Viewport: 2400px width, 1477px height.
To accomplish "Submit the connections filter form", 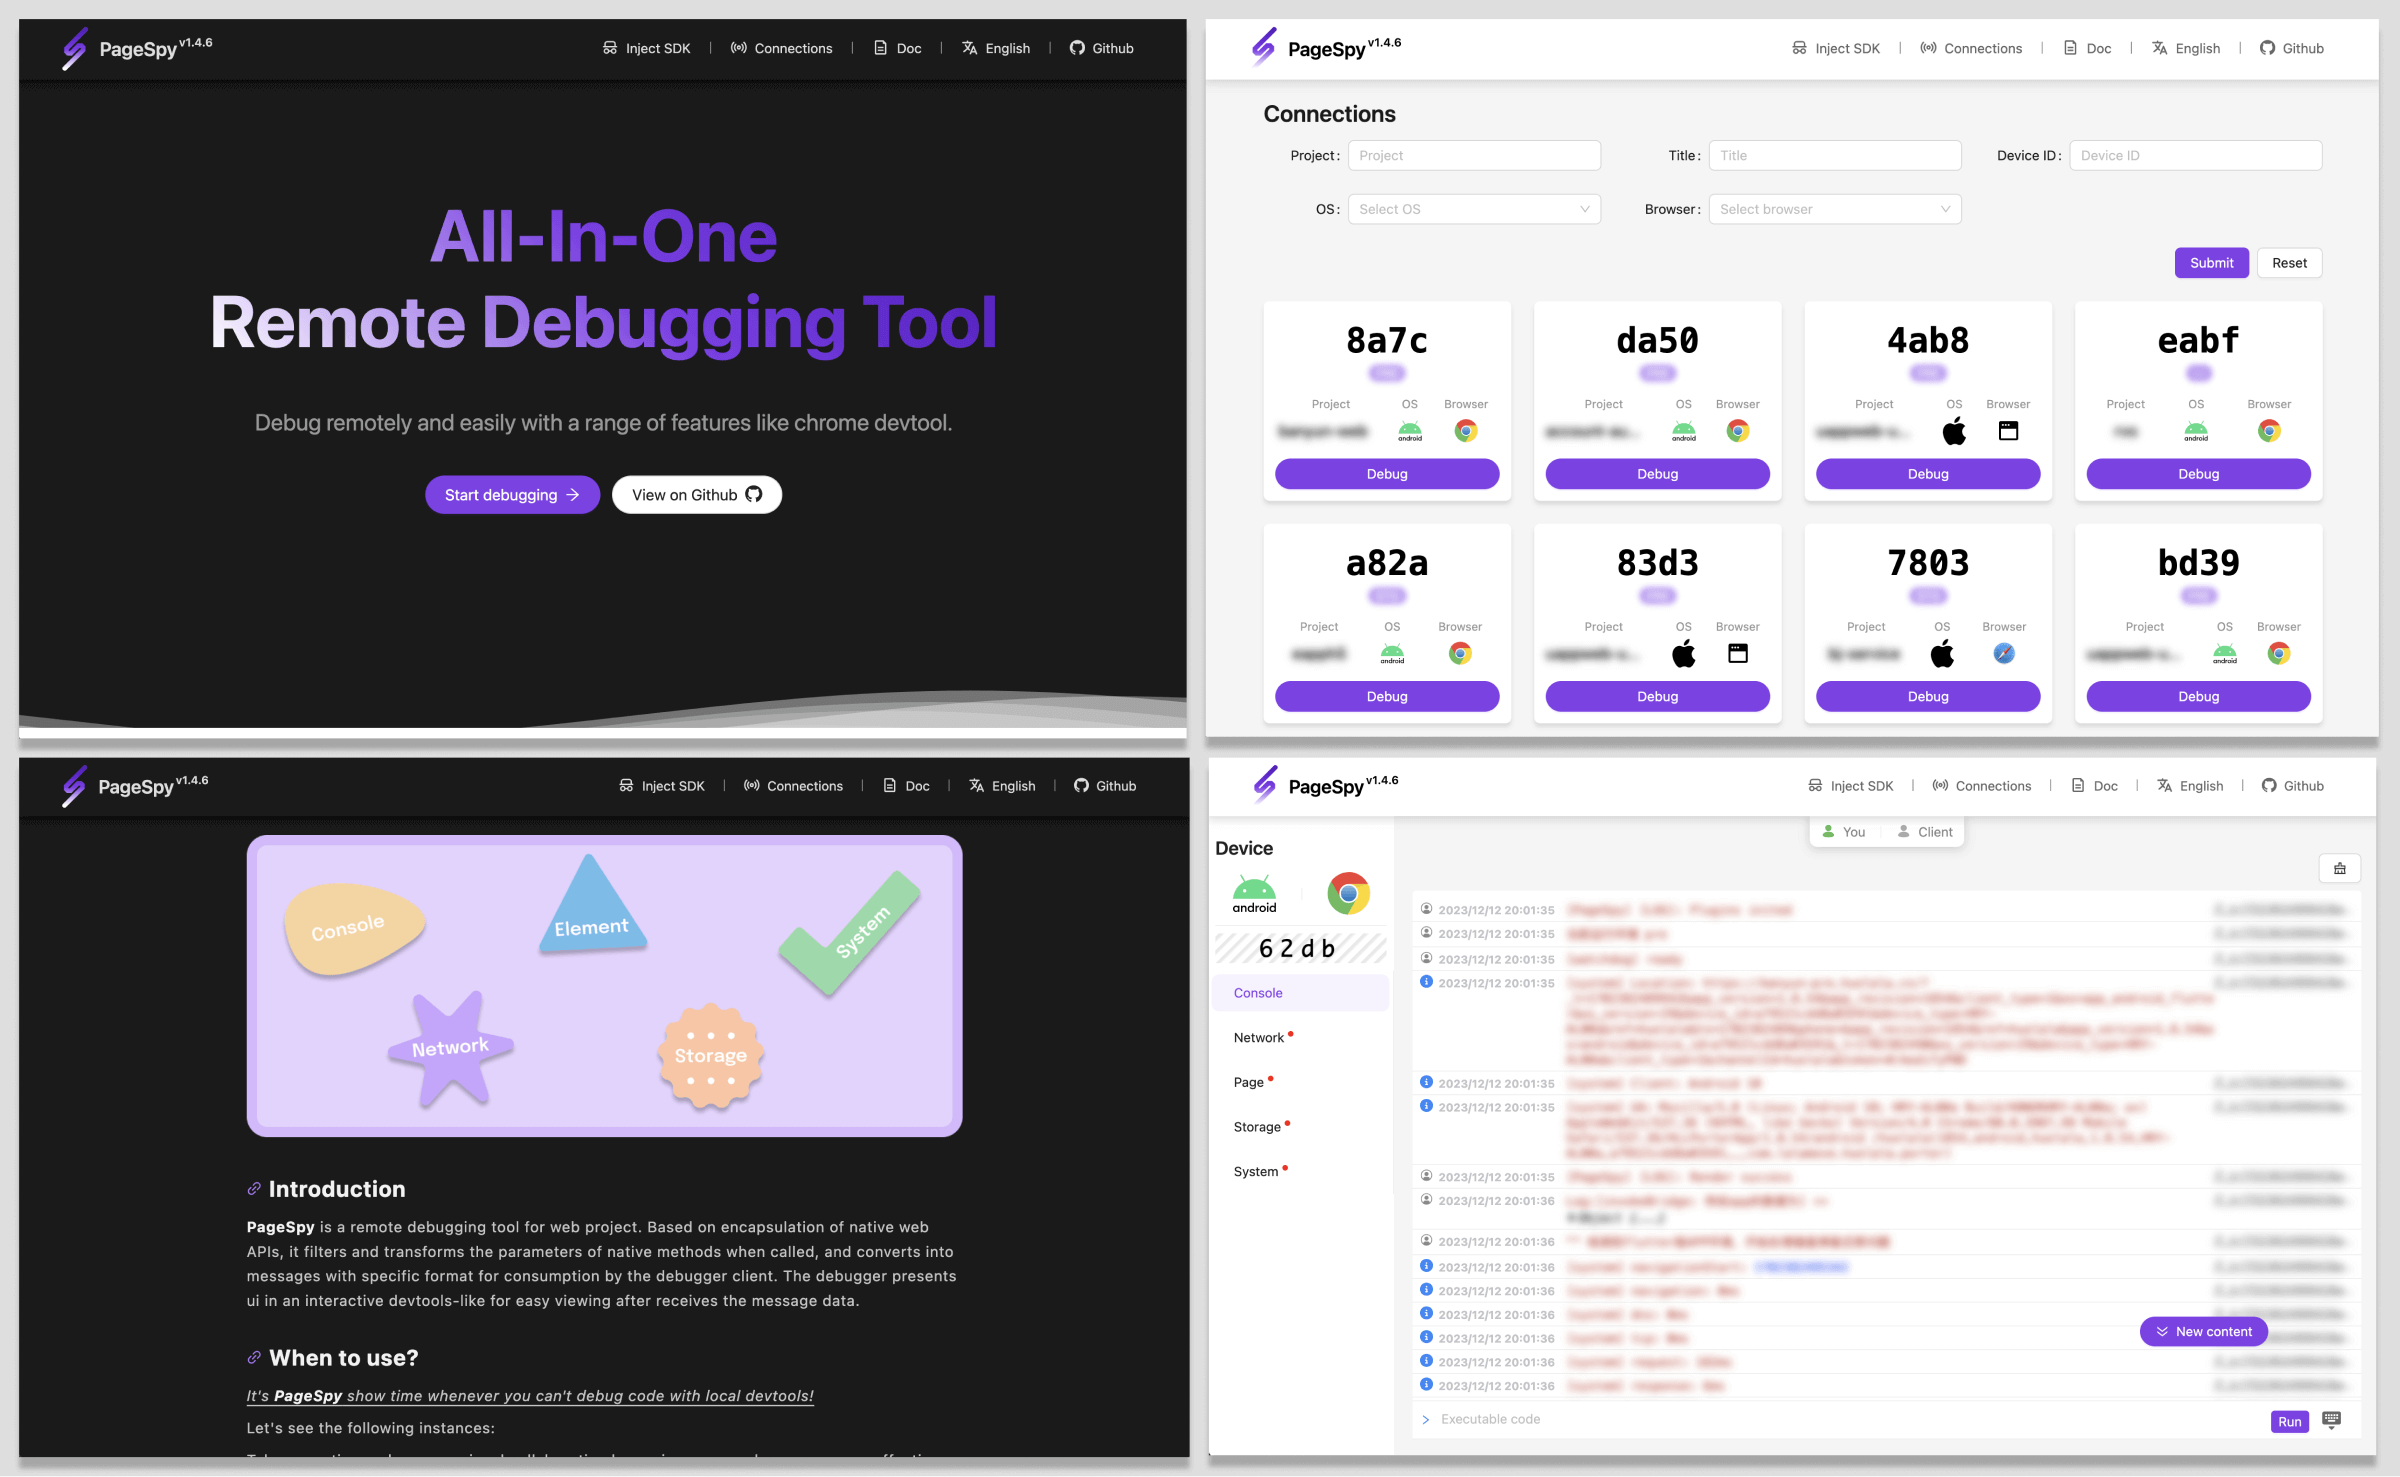I will tap(2210, 263).
